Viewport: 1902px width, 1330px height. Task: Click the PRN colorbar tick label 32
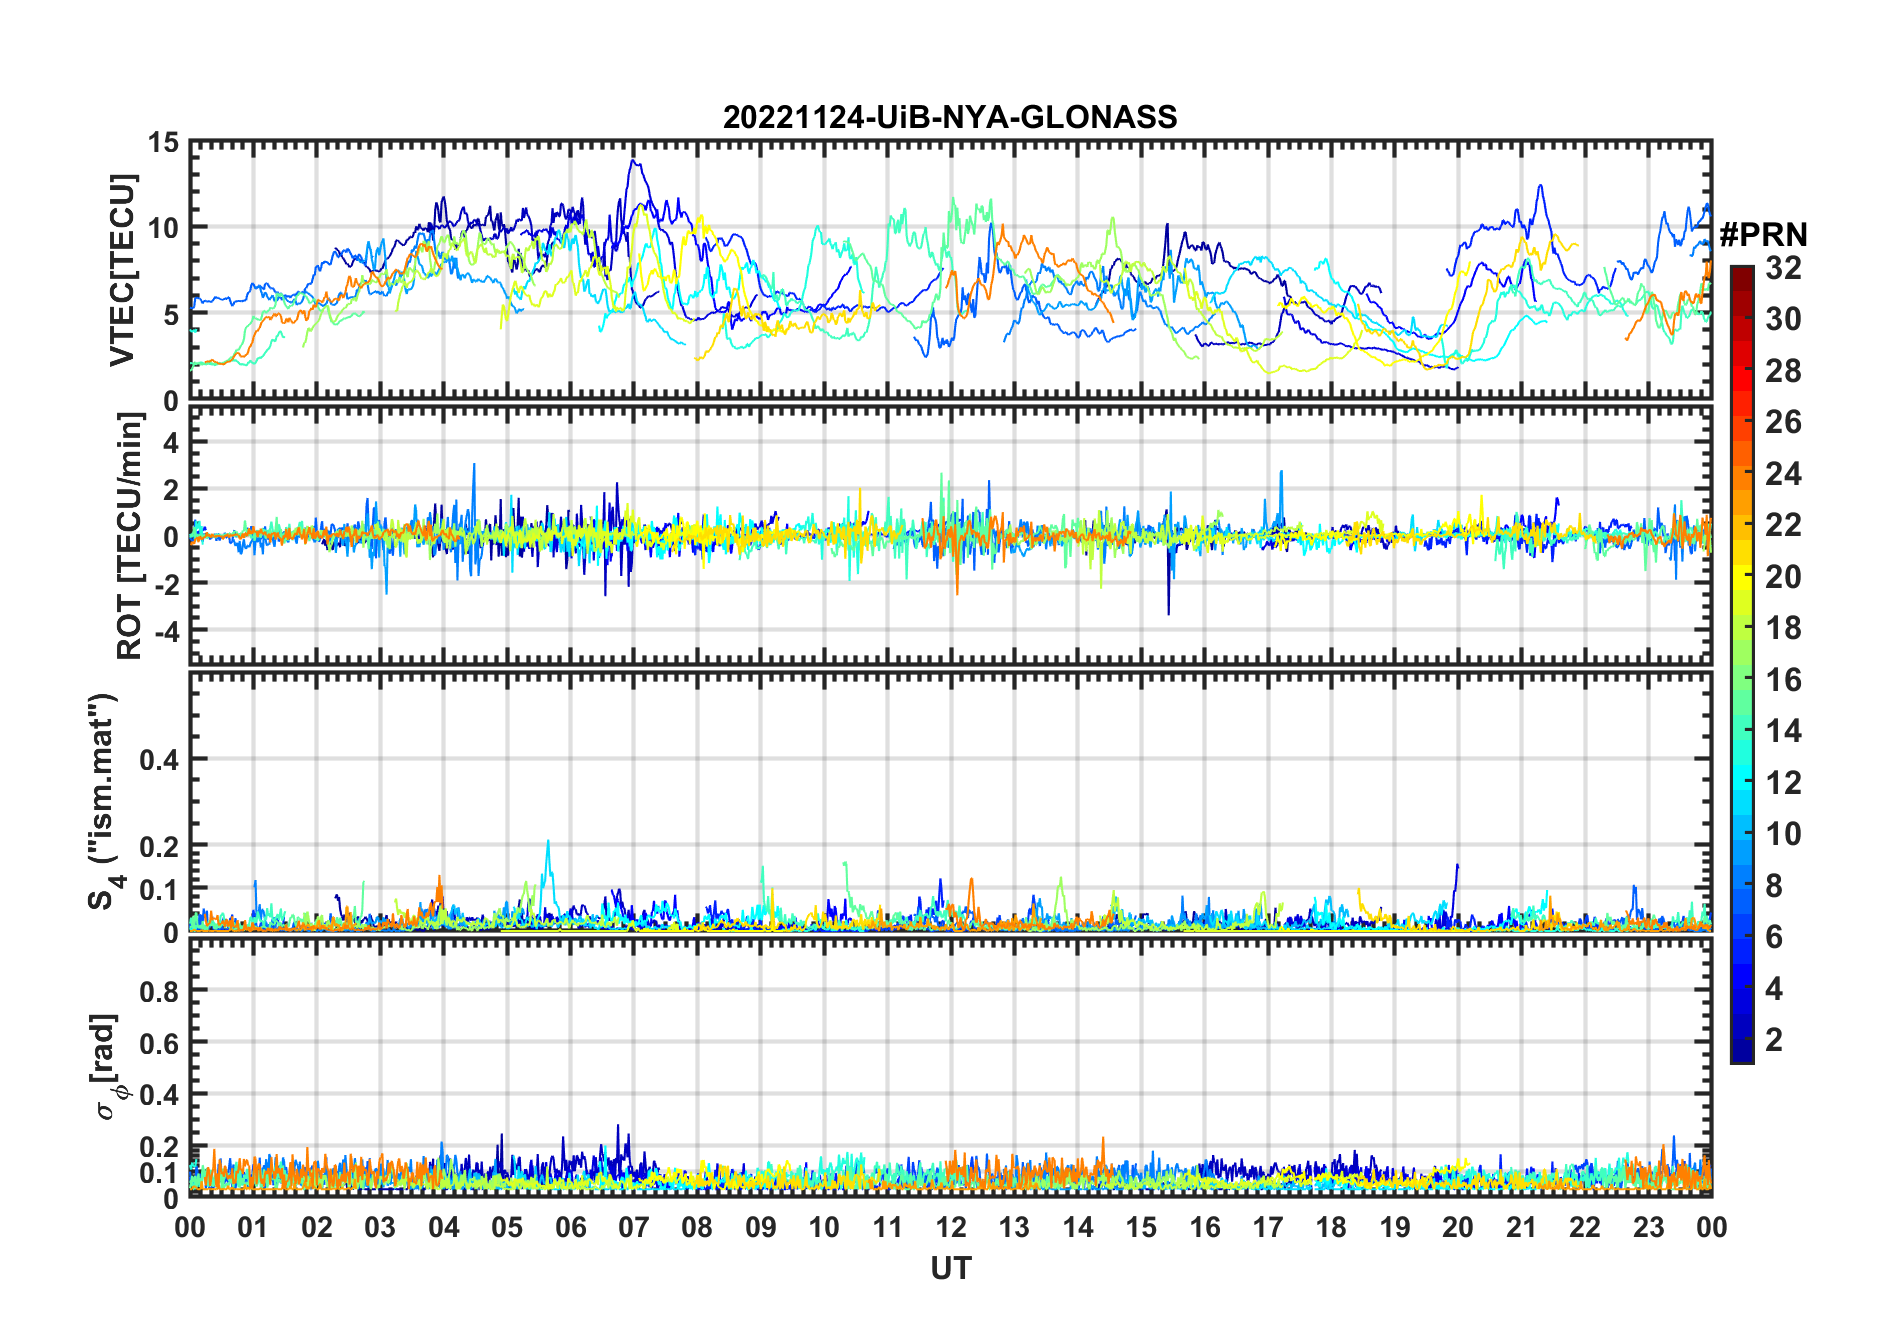pyautogui.click(x=1783, y=267)
